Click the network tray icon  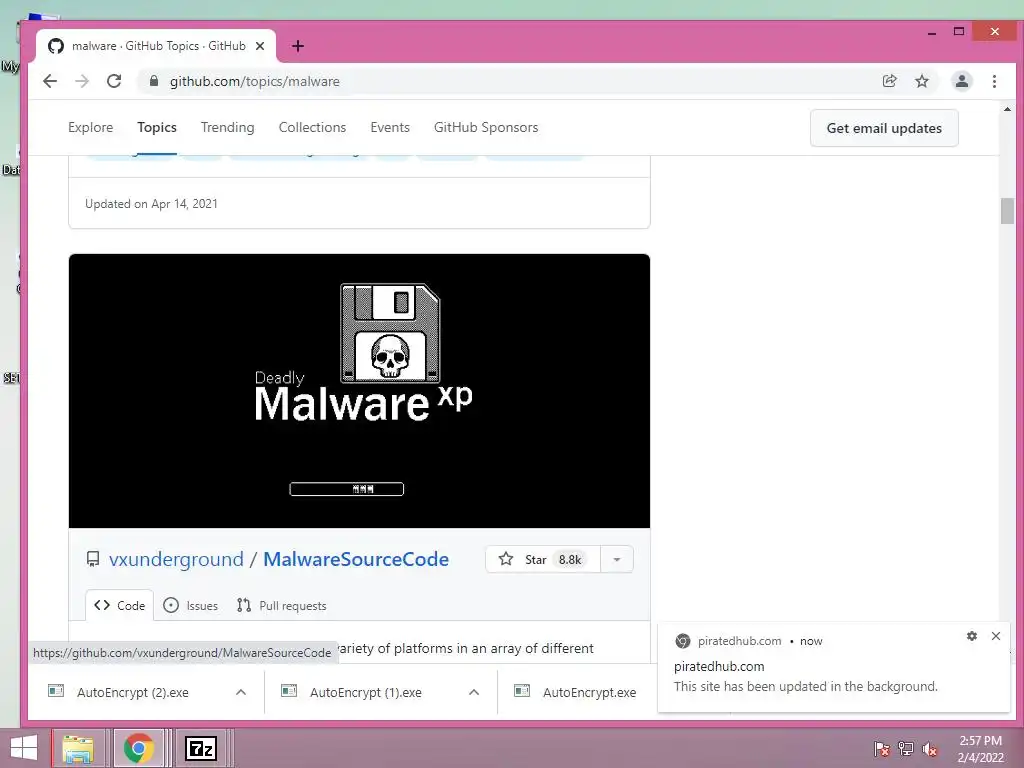(x=906, y=749)
